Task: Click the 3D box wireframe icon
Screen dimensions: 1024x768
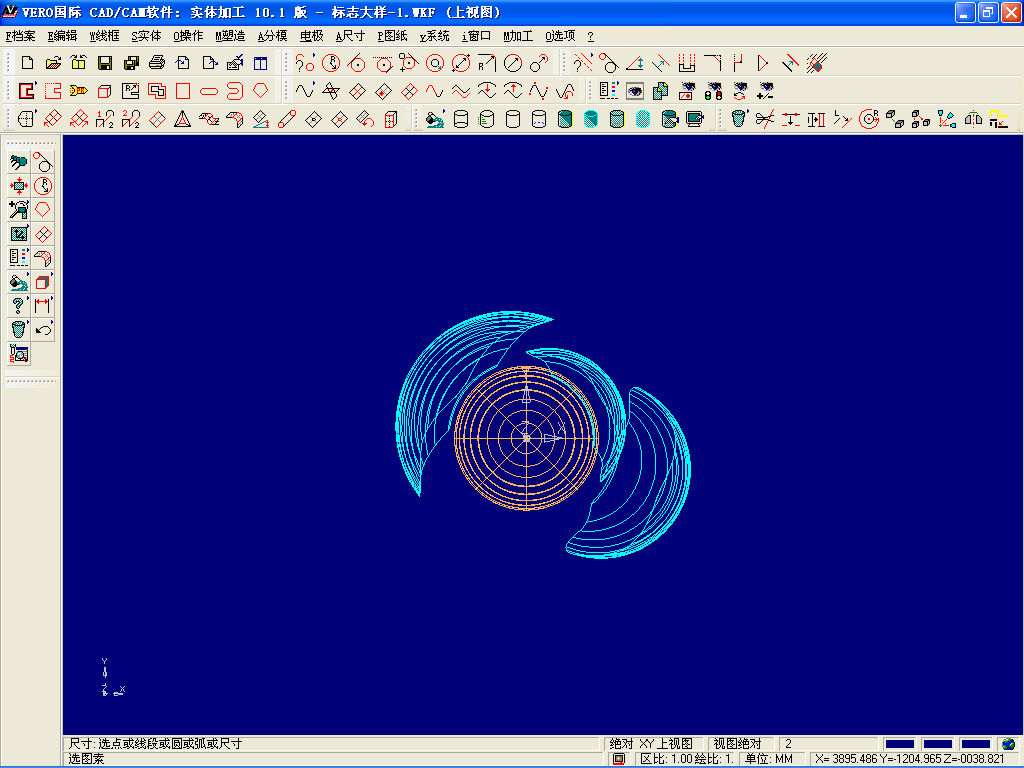Action: (x=104, y=91)
